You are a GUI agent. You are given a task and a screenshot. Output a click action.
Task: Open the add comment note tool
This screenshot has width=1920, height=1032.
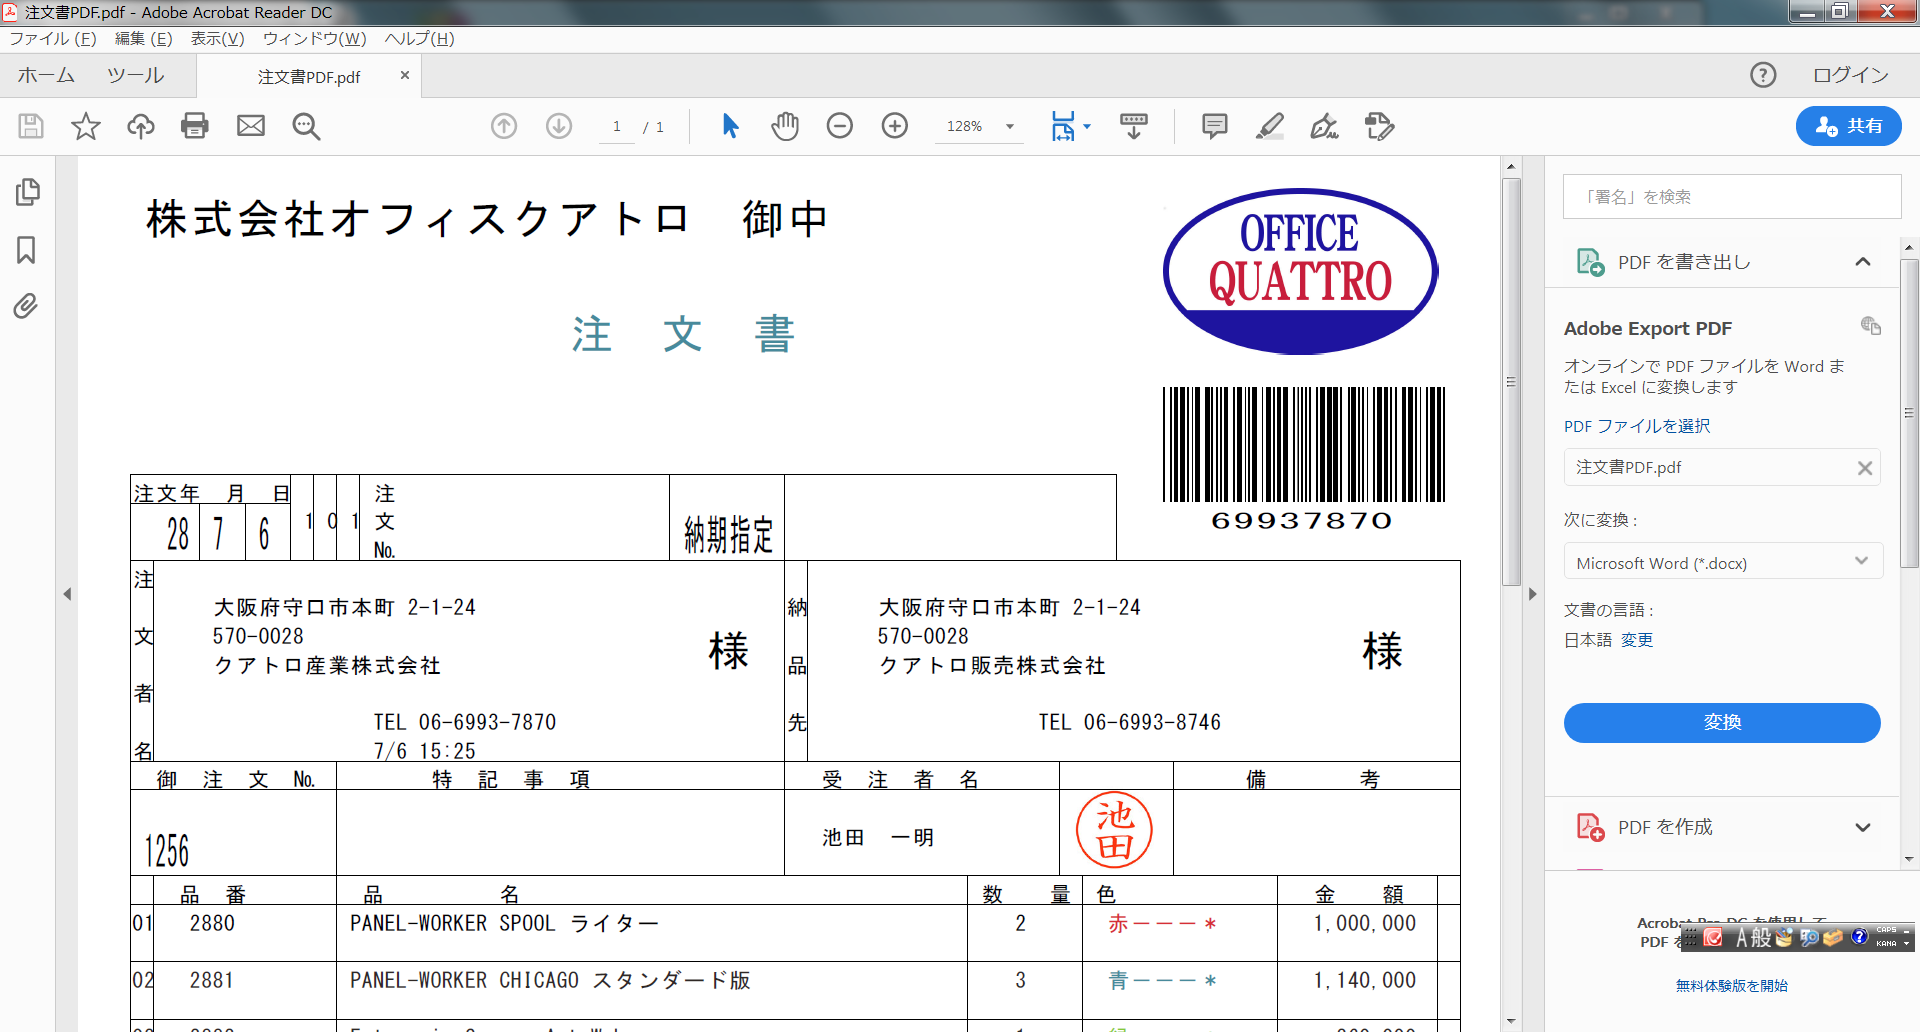(x=1214, y=126)
